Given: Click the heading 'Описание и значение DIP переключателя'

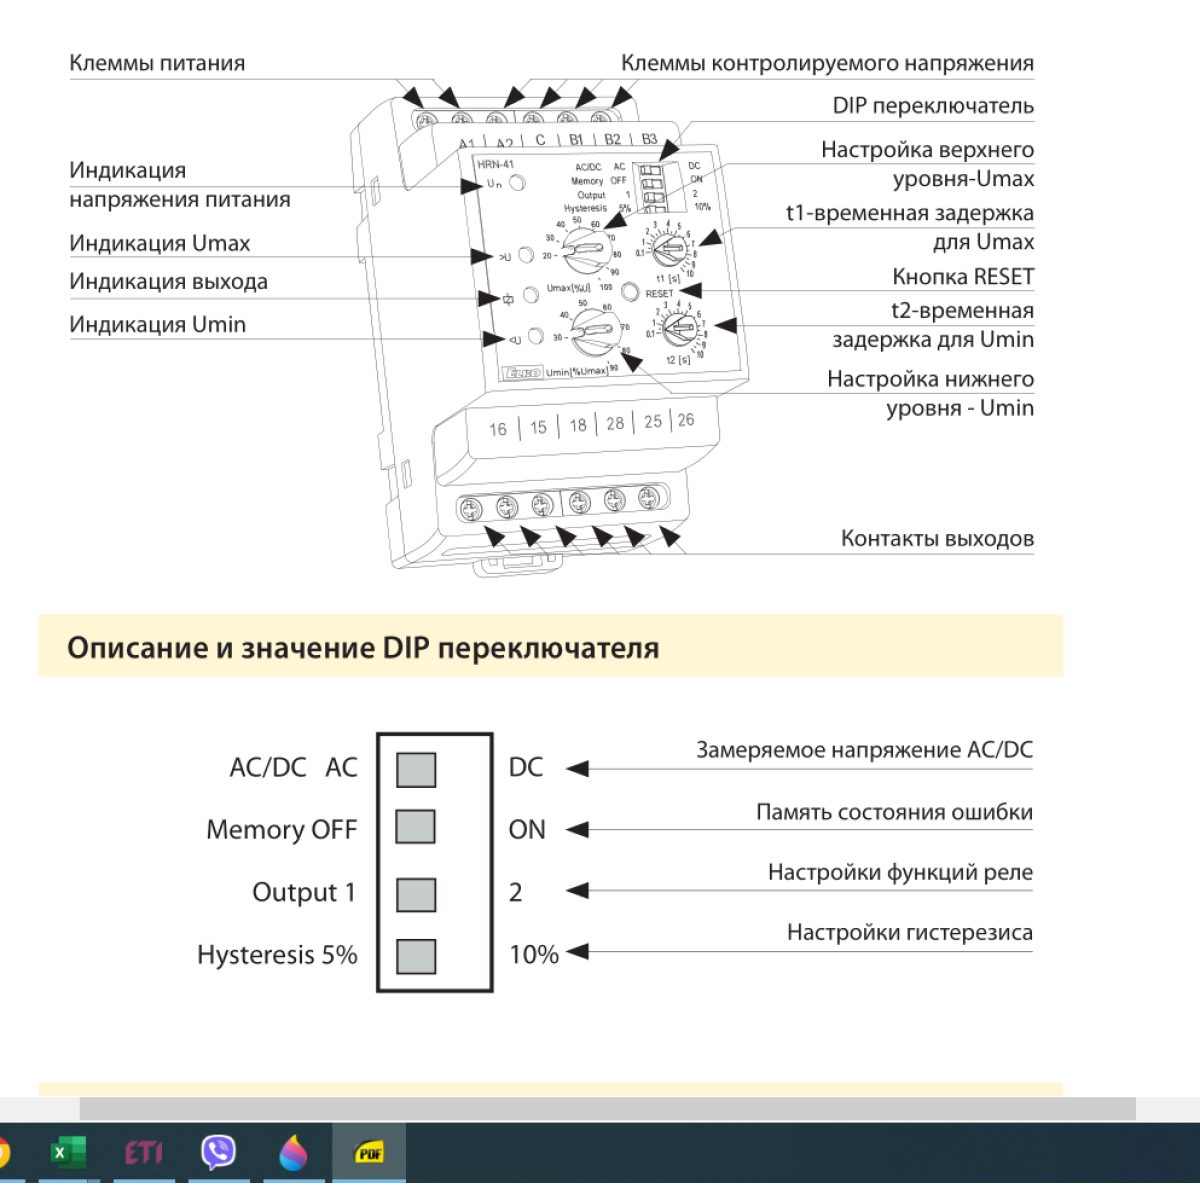Looking at the screenshot, I should point(363,648).
